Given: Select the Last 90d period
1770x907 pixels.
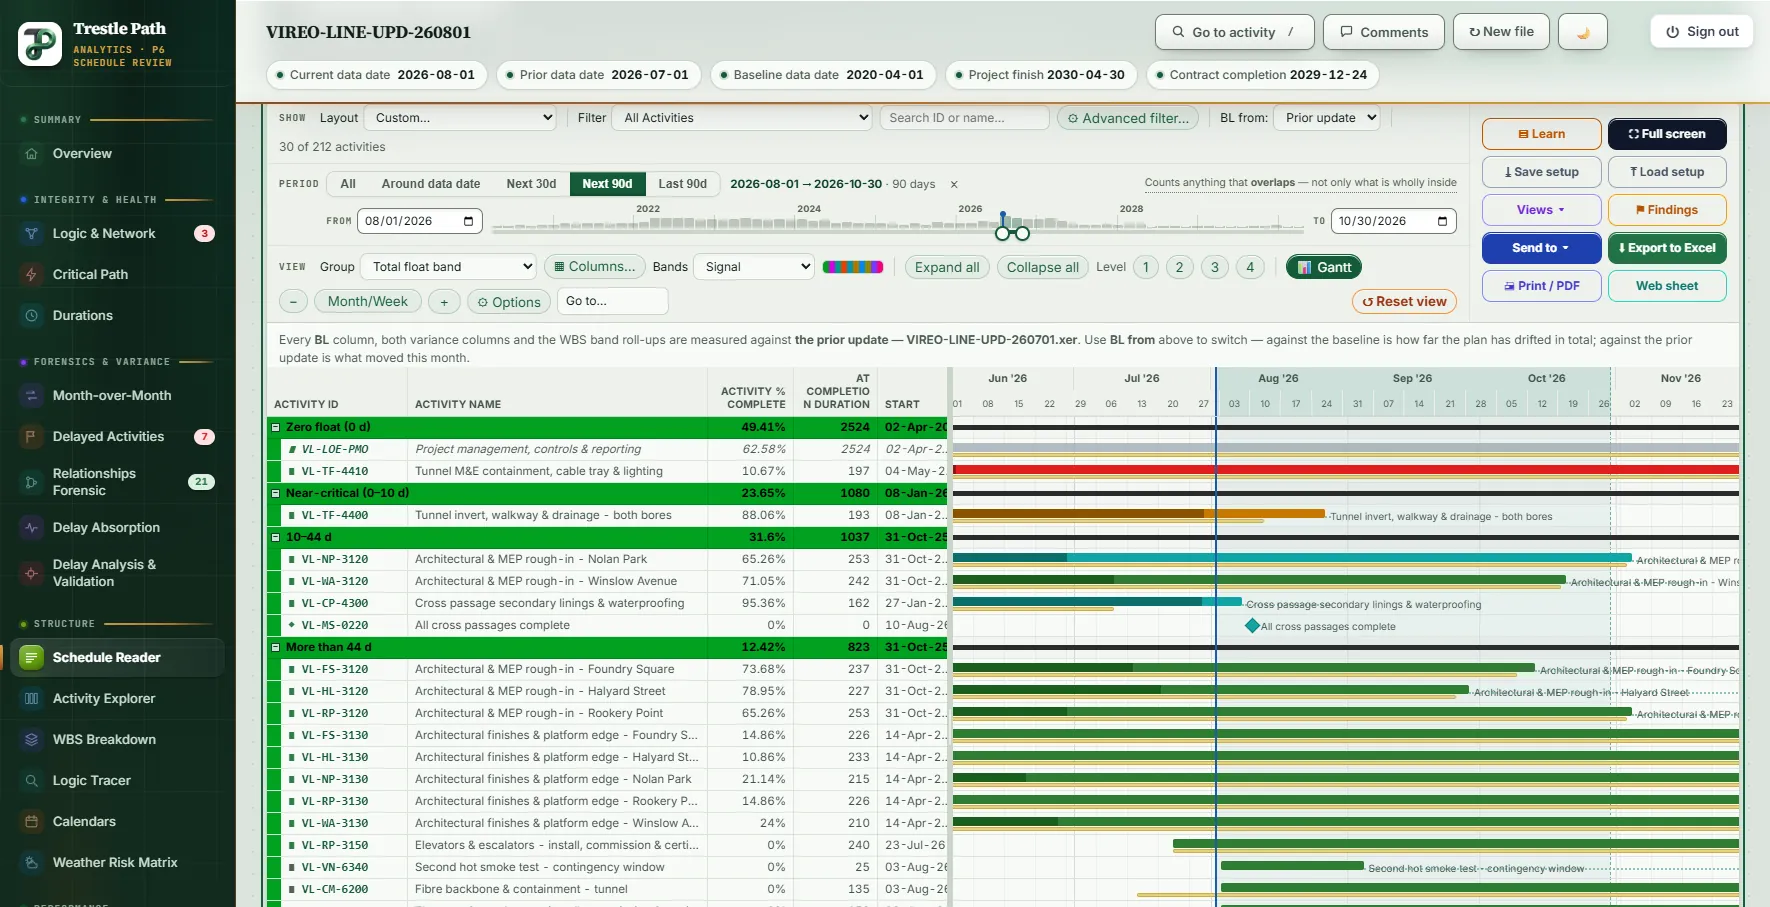Looking at the screenshot, I should tap(682, 184).
